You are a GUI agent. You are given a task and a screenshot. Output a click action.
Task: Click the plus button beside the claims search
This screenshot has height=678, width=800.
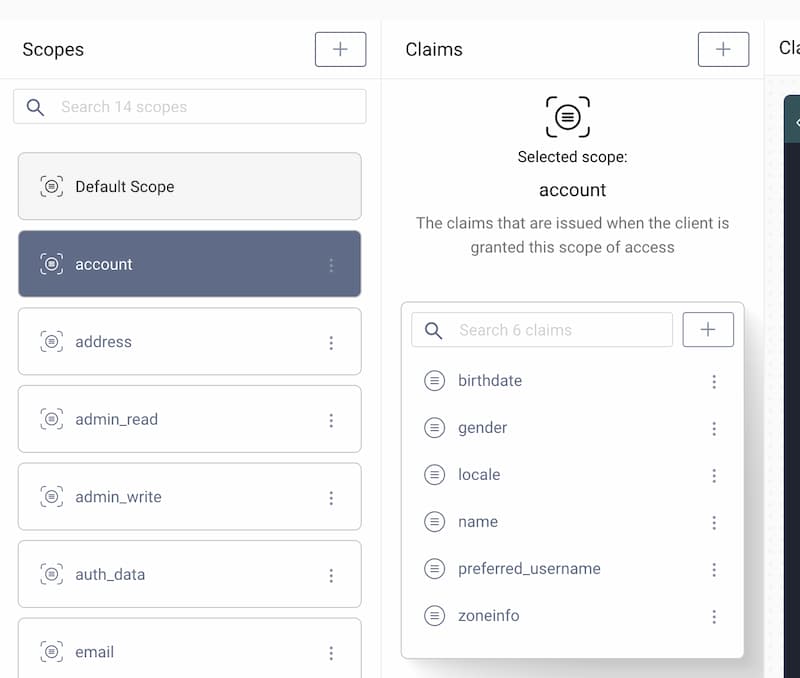pyautogui.click(x=708, y=329)
